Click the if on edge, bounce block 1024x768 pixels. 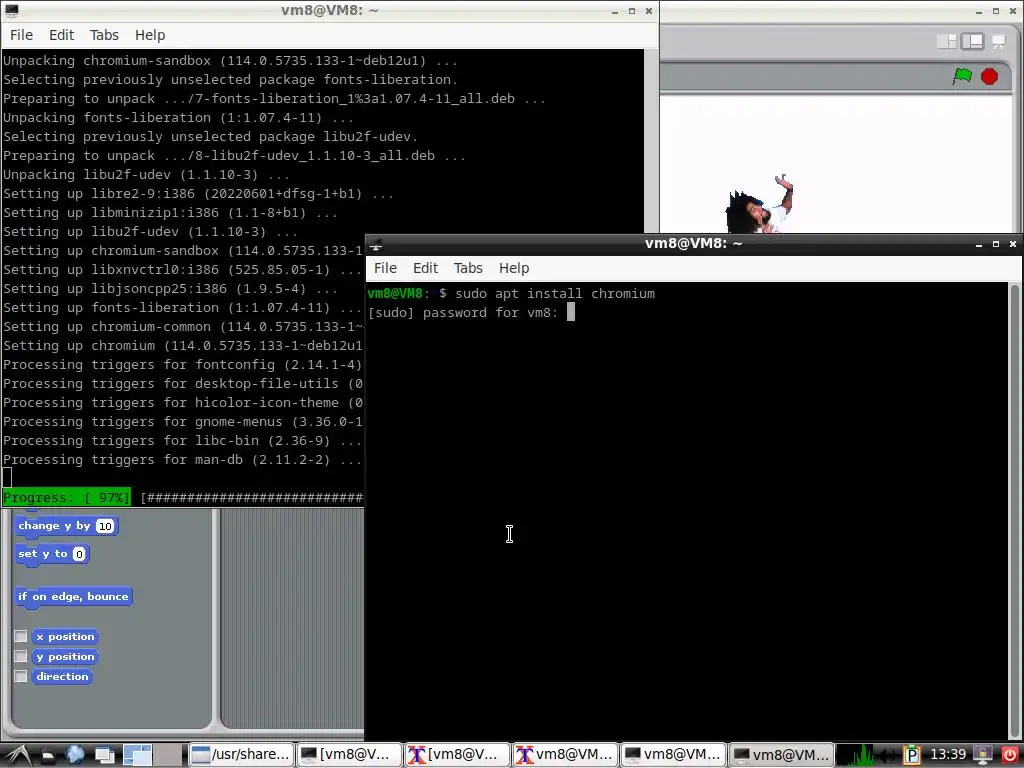point(73,597)
